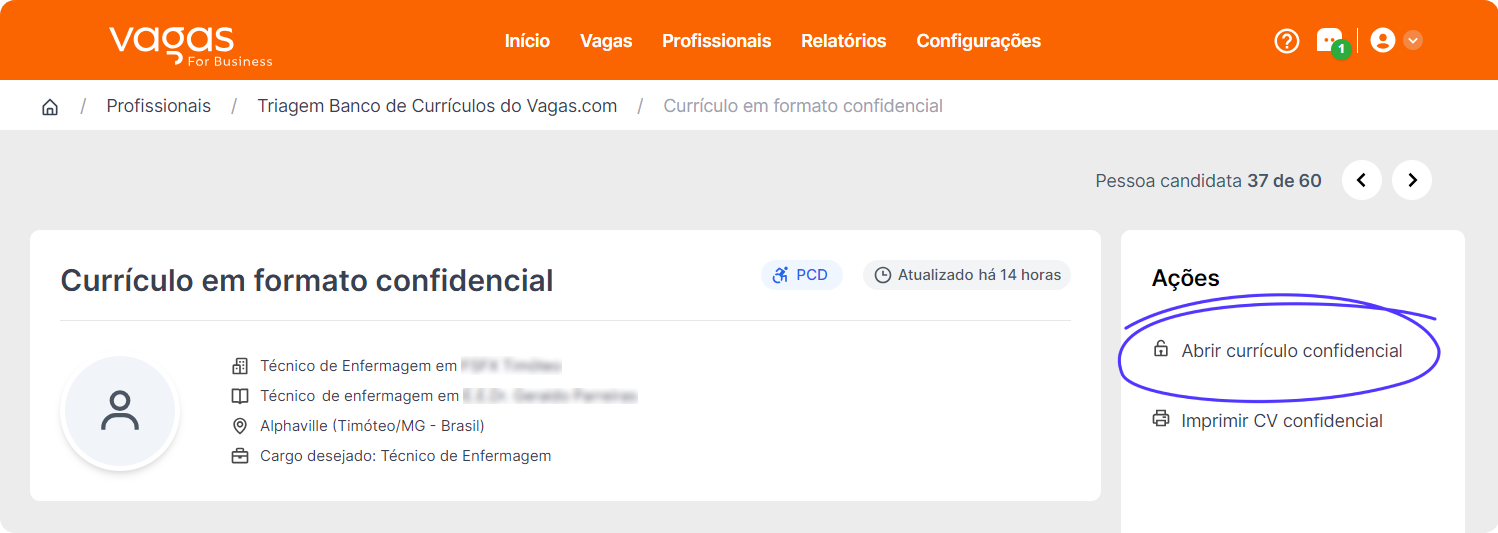Click the user account avatar icon
The height and width of the screenshot is (533, 1498).
1383,41
